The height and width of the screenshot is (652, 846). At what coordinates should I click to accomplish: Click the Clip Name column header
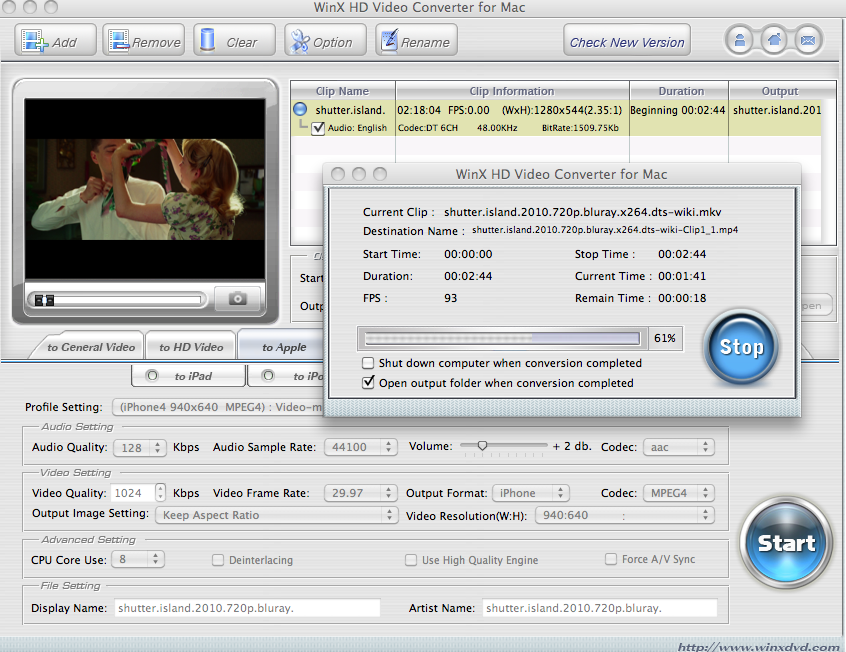[x=343, y=91]
